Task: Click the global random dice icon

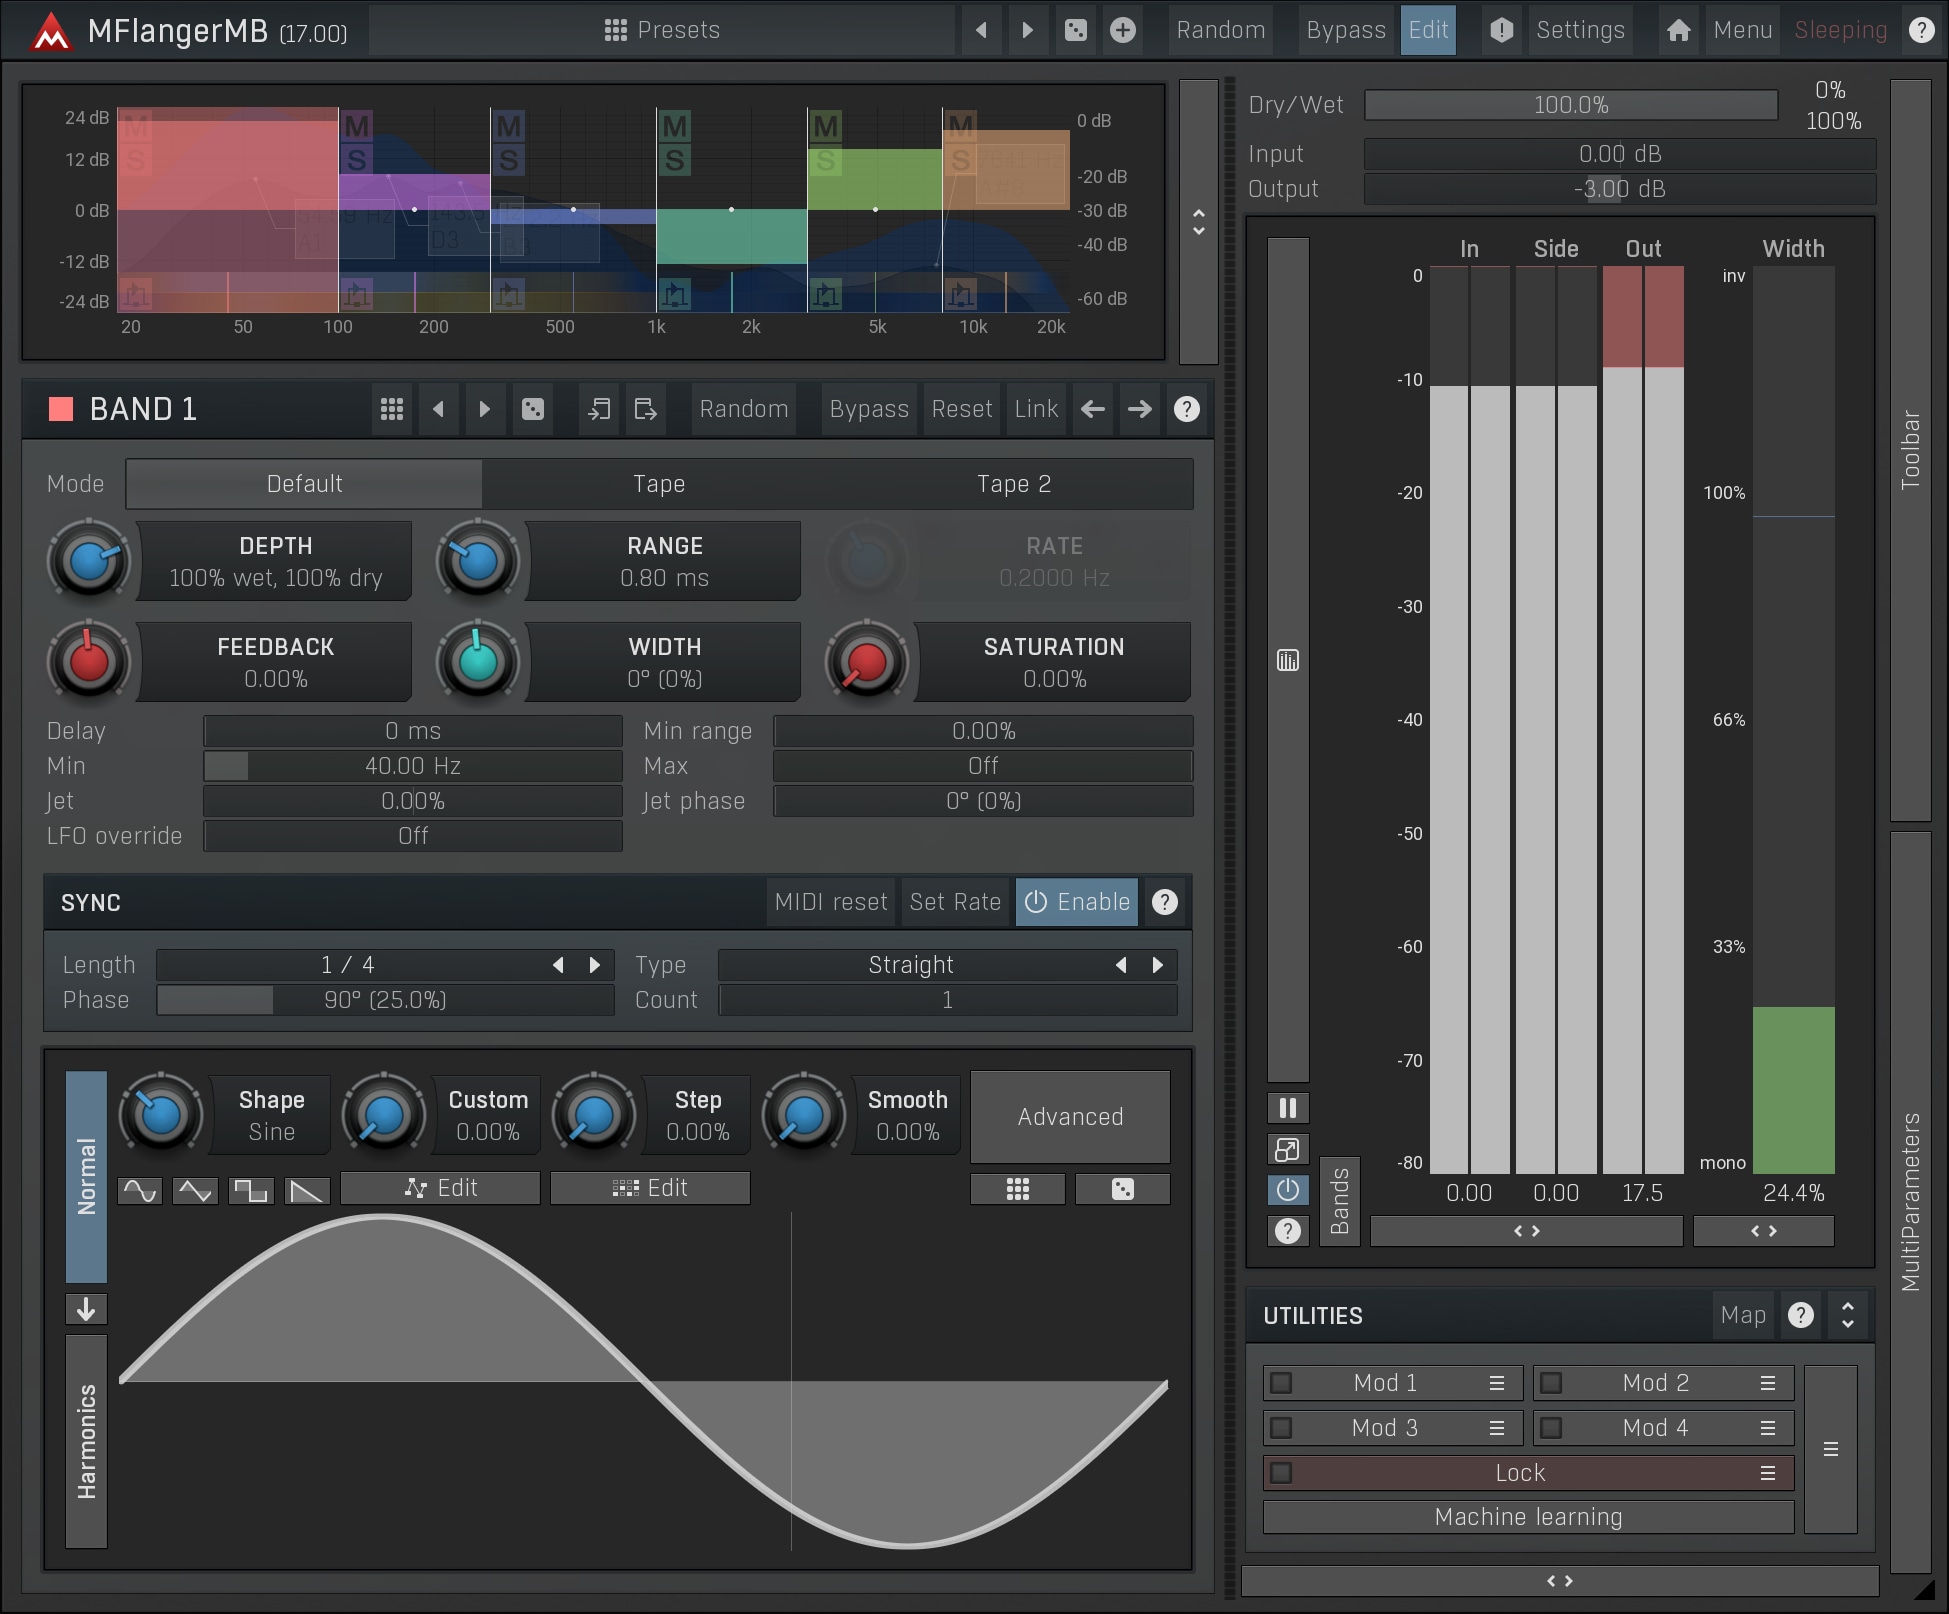Action: tap(1075, 30)
